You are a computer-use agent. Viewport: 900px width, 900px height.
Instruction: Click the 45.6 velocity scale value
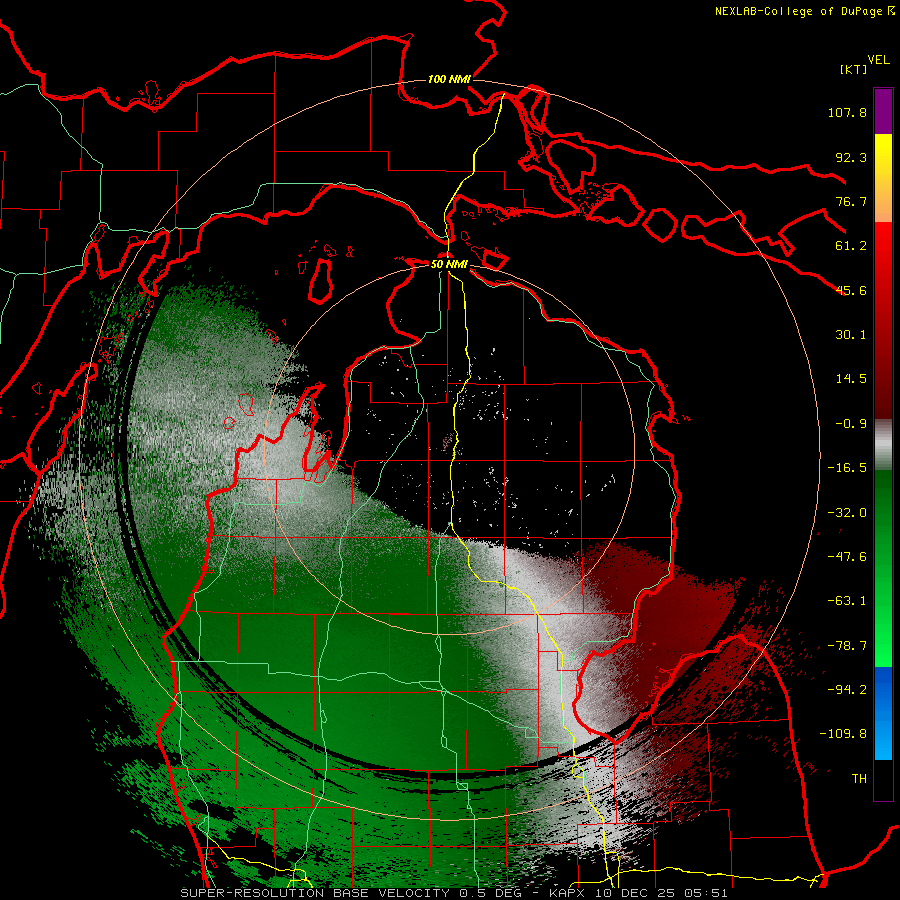(x=851, y=290)
